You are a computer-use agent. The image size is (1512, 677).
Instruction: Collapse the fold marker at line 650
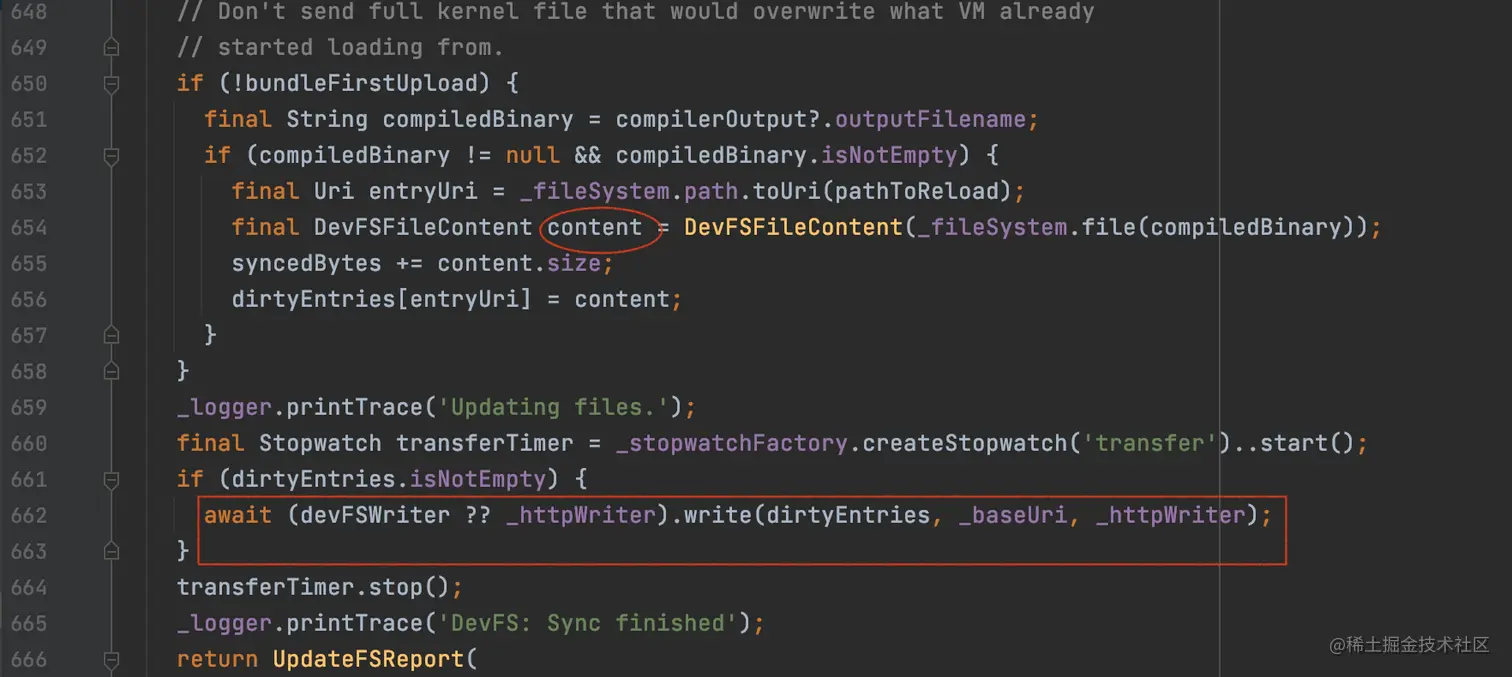(111, 83)
